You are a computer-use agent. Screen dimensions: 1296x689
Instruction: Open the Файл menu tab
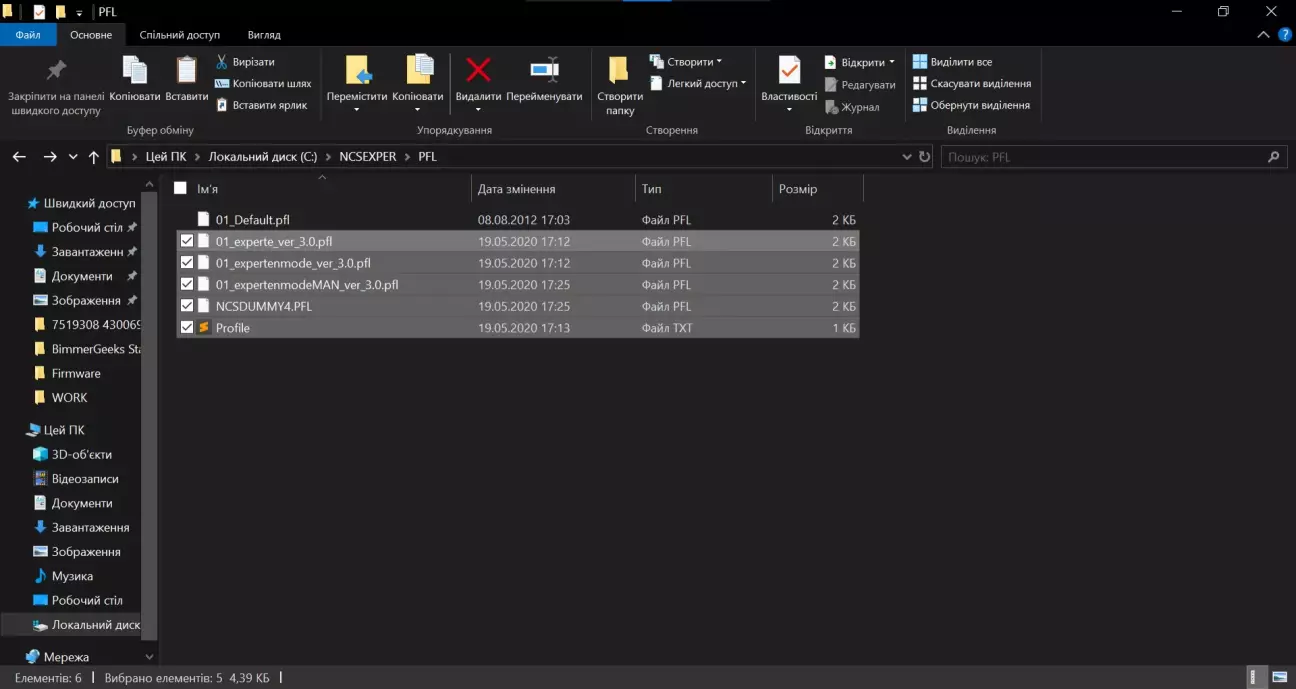[28, 34]
